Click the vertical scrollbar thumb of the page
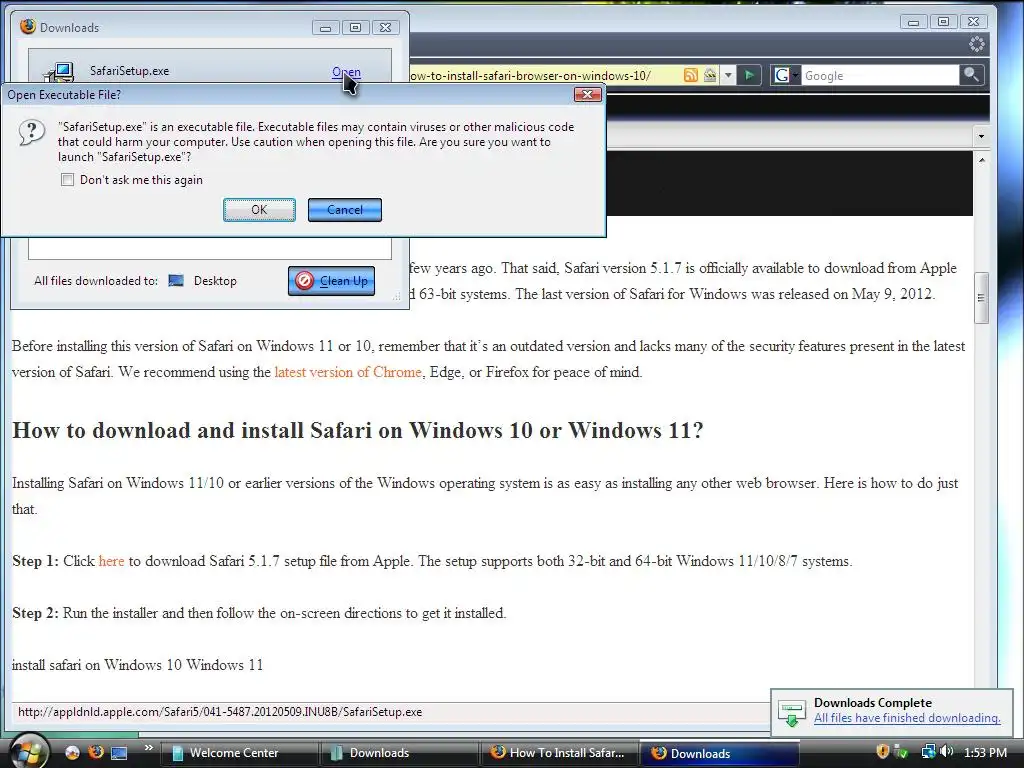The image size is (1024, 768). [x=981, y=298]
